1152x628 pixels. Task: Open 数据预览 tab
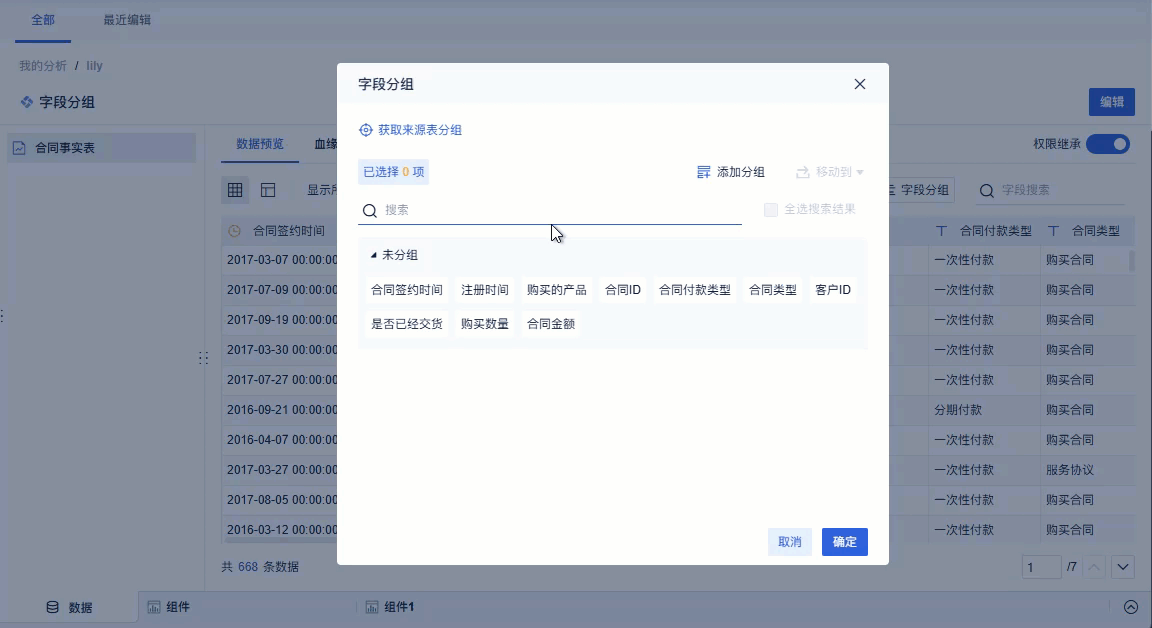click(259, 144)
